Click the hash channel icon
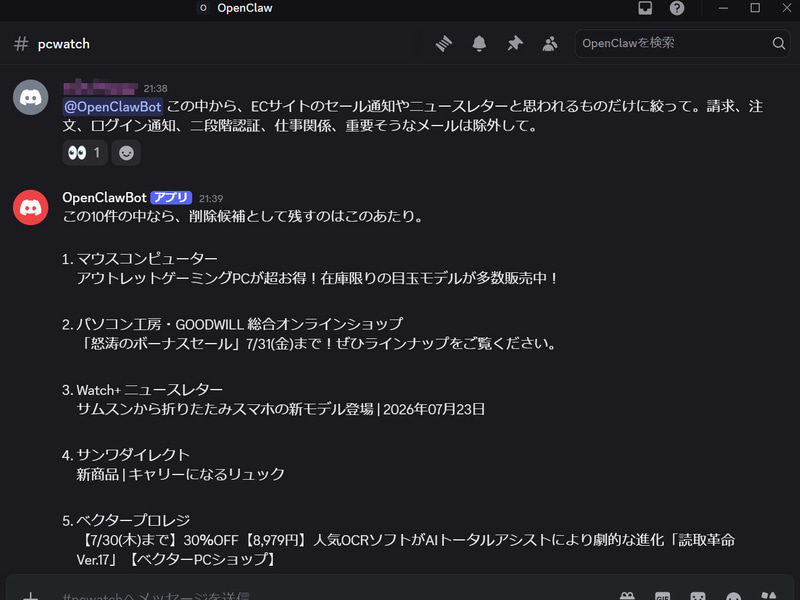The image size is (800, 600). [x=21, y=44]
